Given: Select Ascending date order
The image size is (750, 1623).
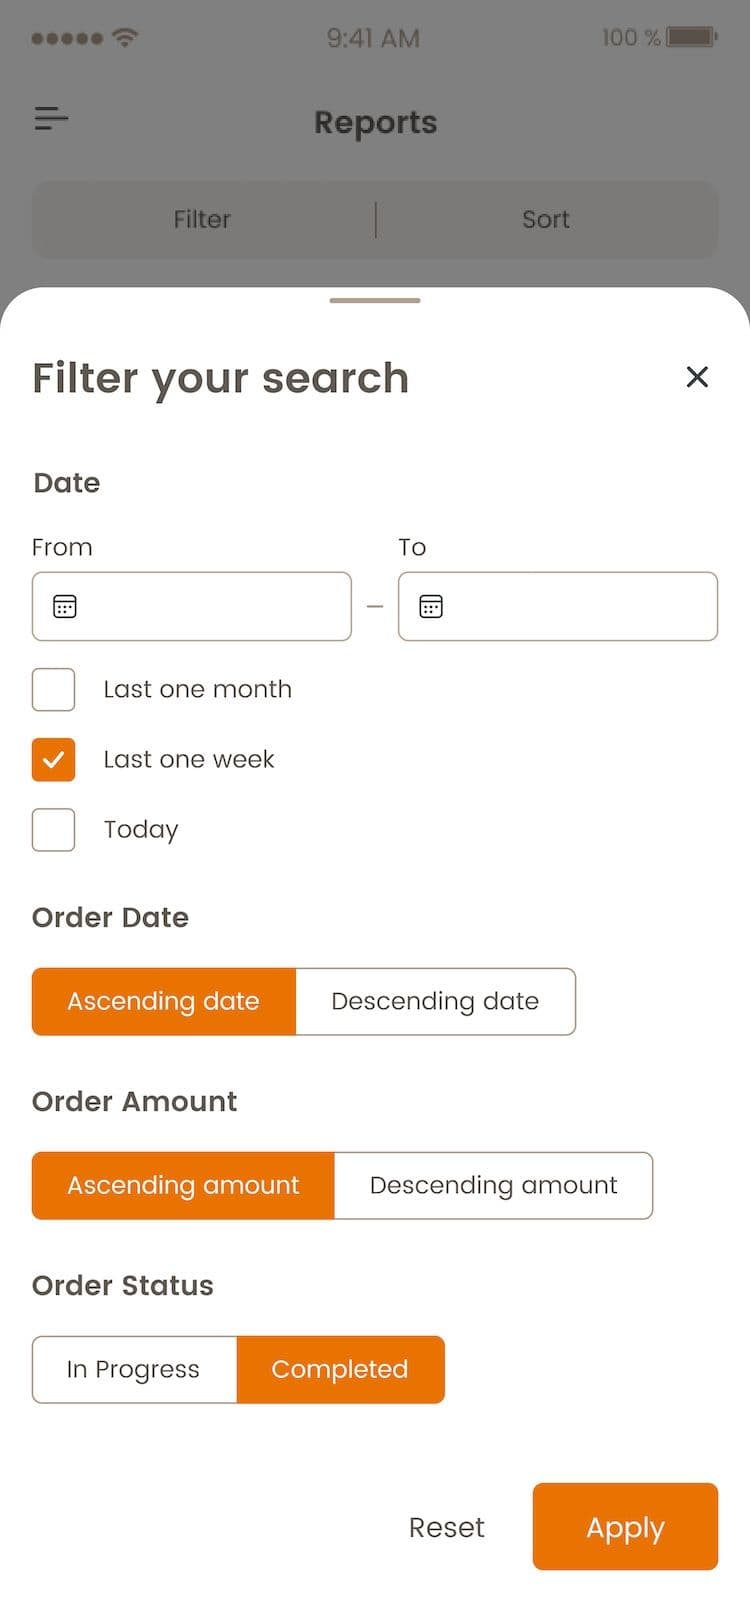Looking at the screenshot, I should 164,1001.
